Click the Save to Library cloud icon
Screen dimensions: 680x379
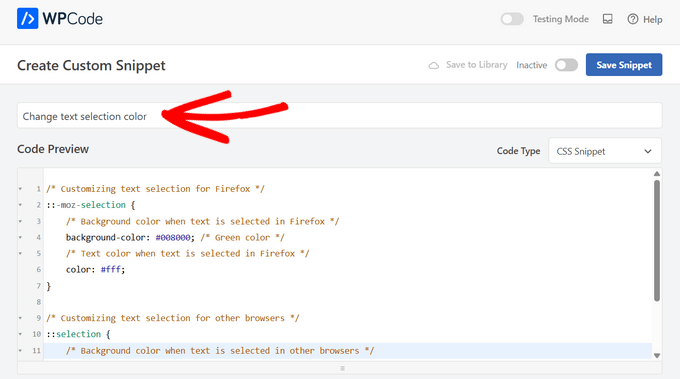(x=434, y=65)
